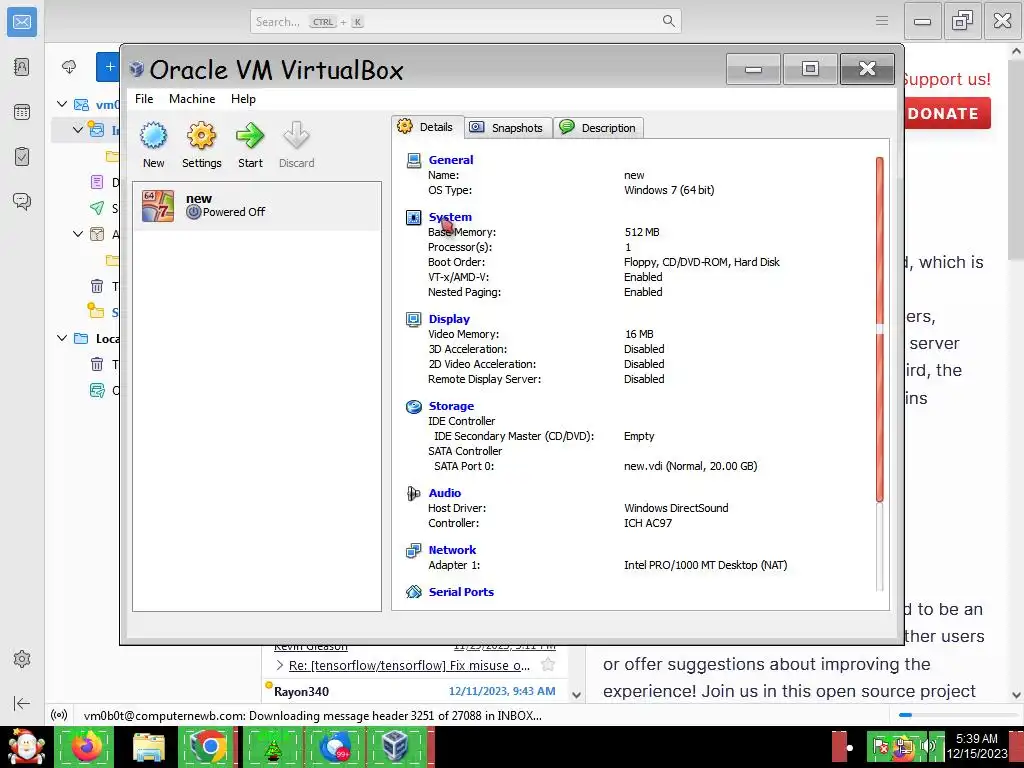Viewport: 1024px width, 768px height.
Task: Click the Thunderbird search field
Action: click(x=466, y=22)
